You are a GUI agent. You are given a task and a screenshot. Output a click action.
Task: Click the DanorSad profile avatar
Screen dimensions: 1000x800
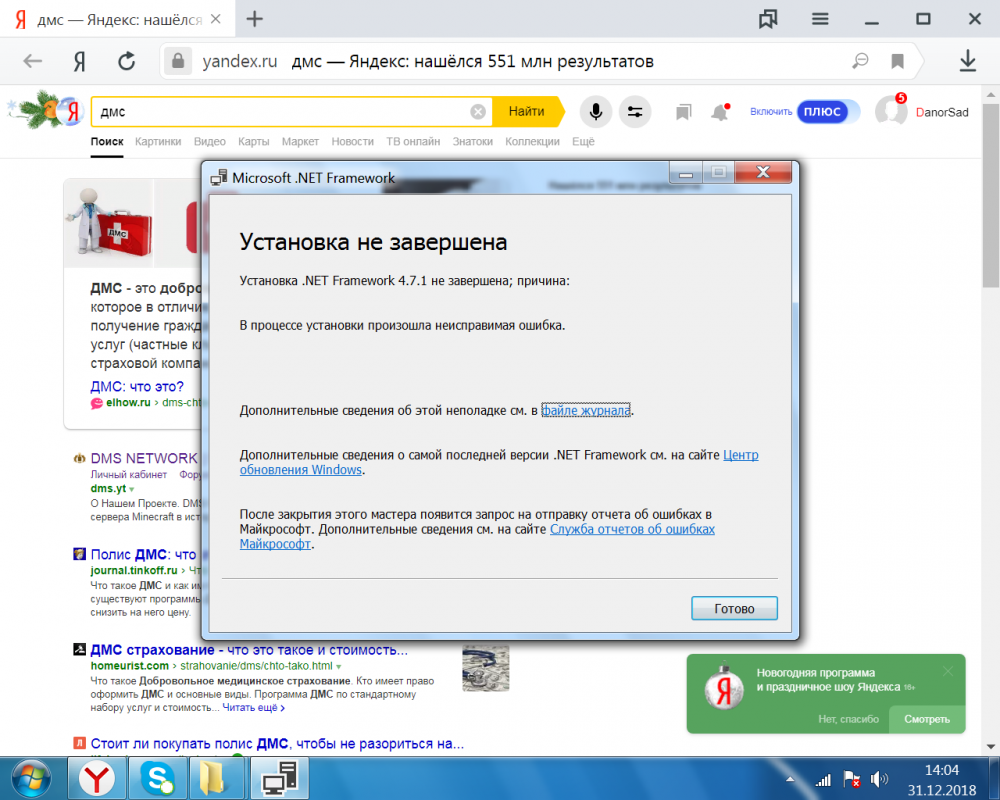tap(890, 111)
